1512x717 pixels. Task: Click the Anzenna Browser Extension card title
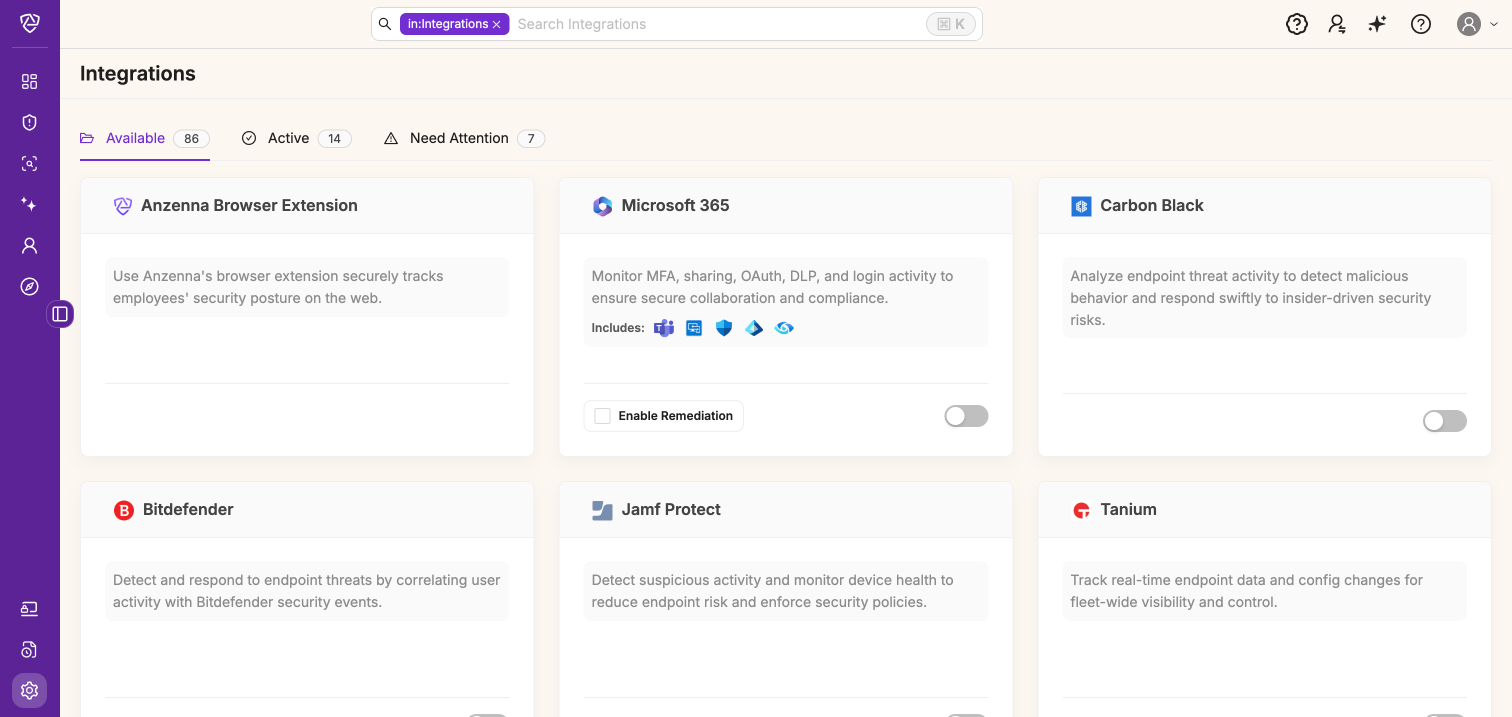[x=249, y=205]
